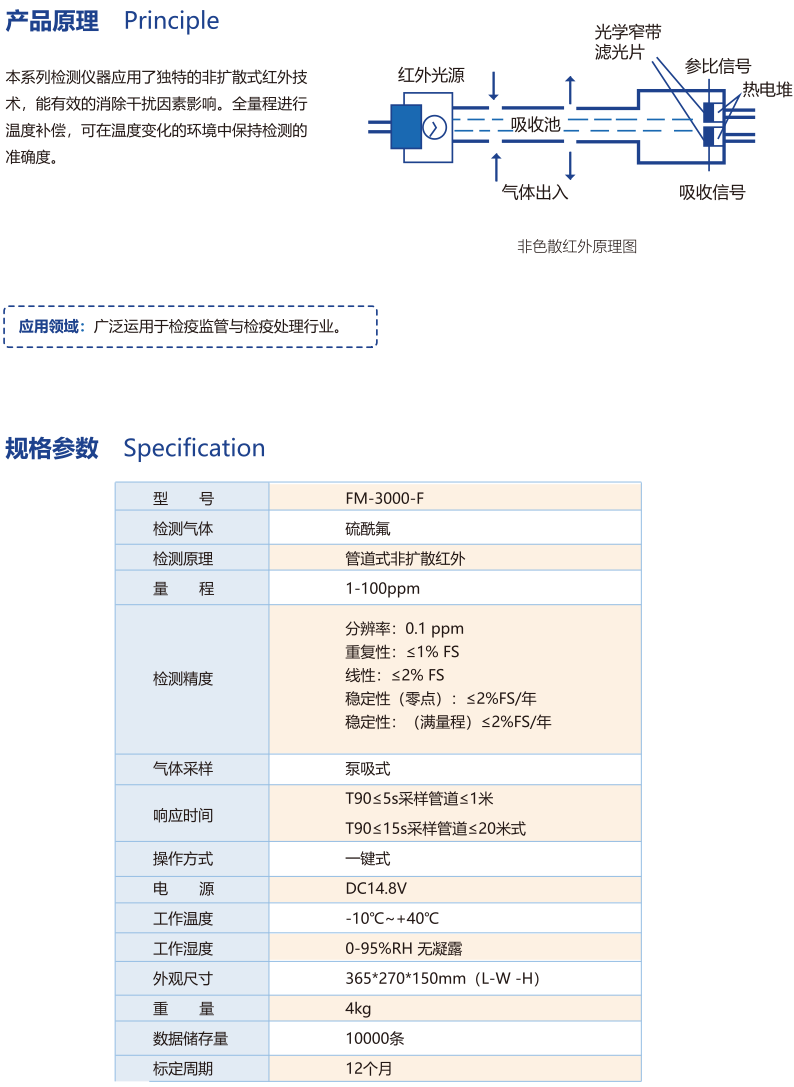The image size is (794, 1087).
Task: Select the 吸收池 label in the diagram
Action: click(x=535, y=125)
